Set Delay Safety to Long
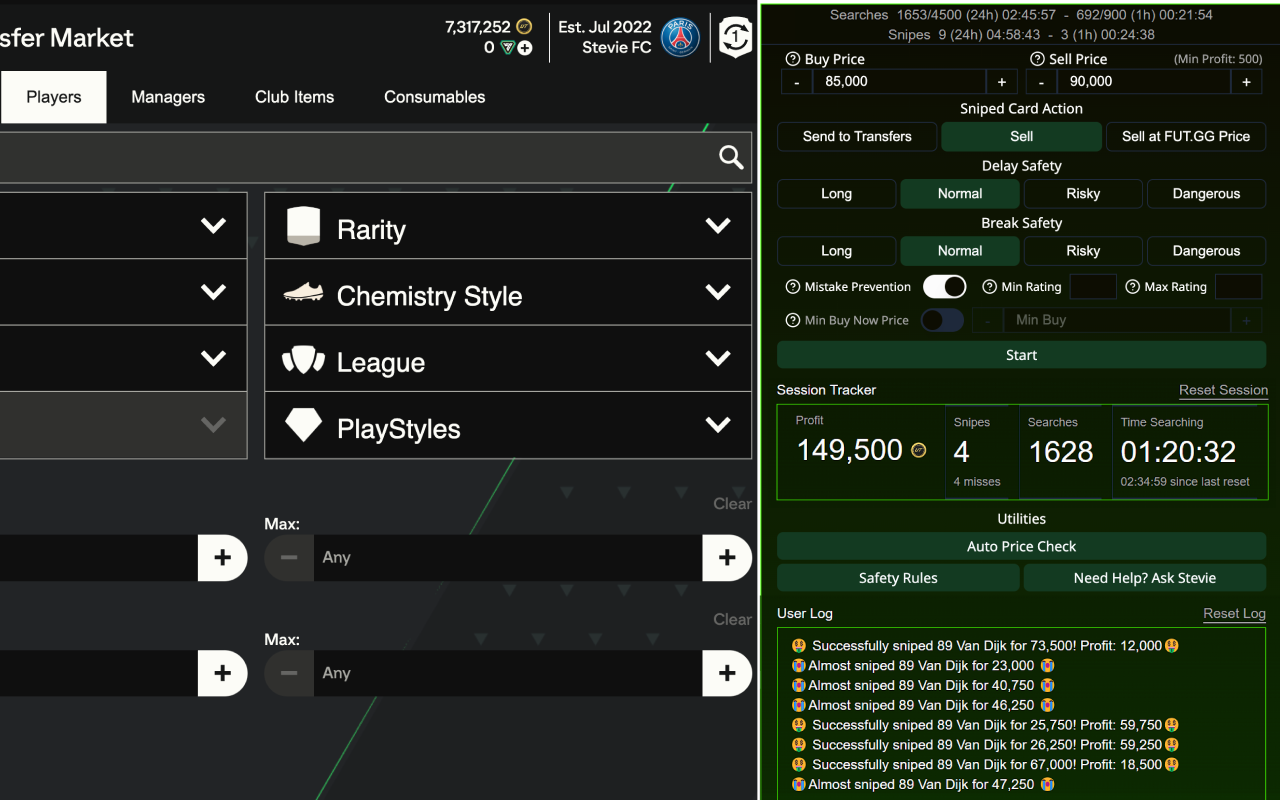The image size is (1280, 800). [x=837, y=194]
